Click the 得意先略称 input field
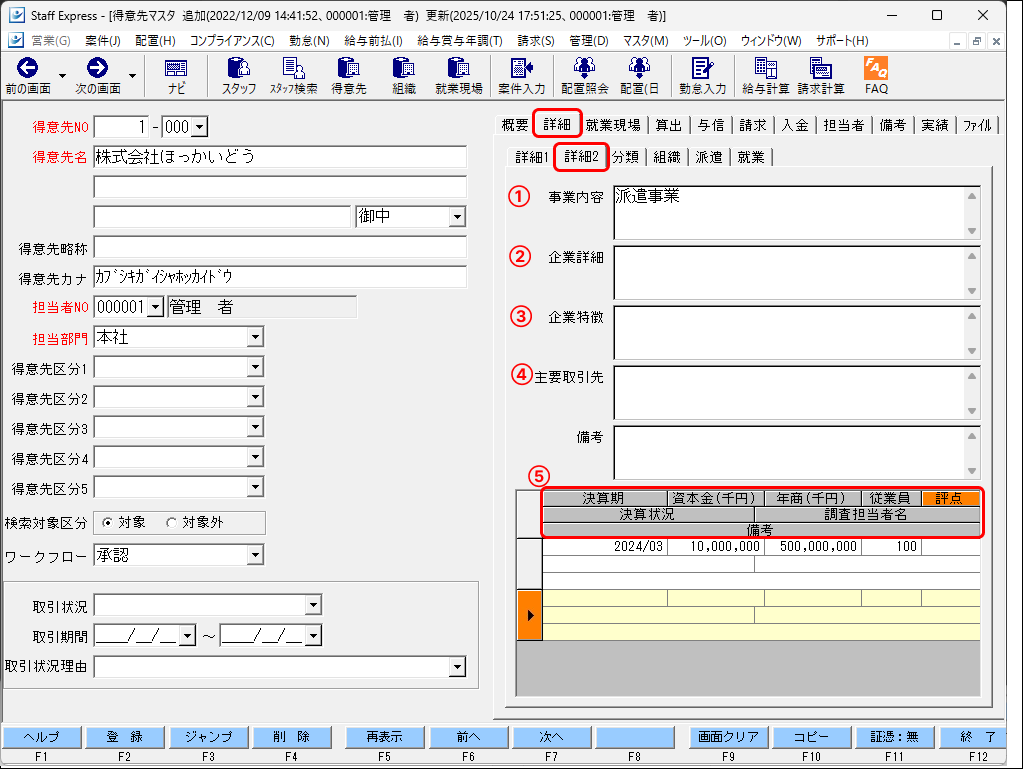The height and width of the screenshot is (769, 1023). coord(280,247)
